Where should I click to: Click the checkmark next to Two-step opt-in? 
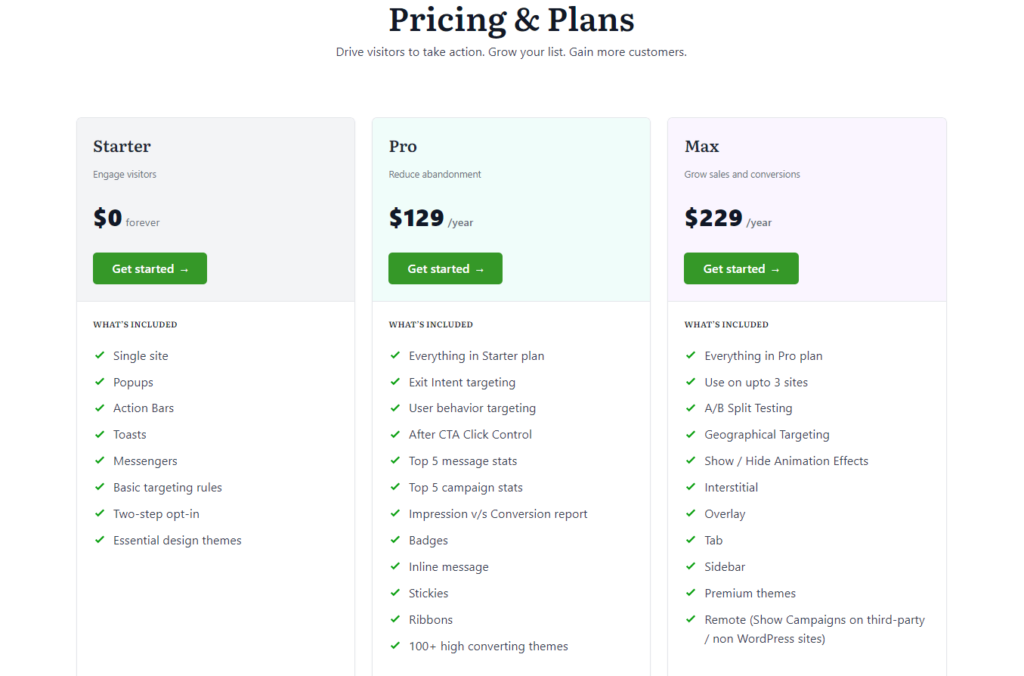(99, 513)
